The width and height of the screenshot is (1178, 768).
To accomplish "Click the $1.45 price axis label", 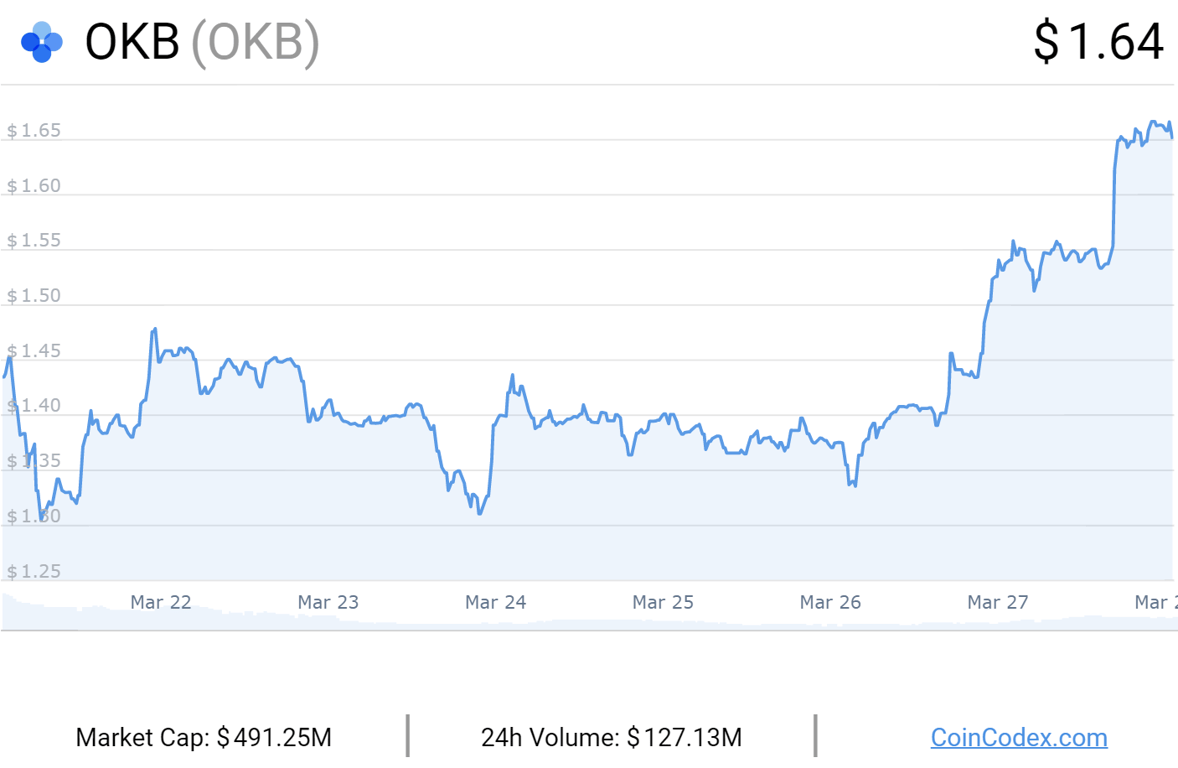I will [34, 351].
